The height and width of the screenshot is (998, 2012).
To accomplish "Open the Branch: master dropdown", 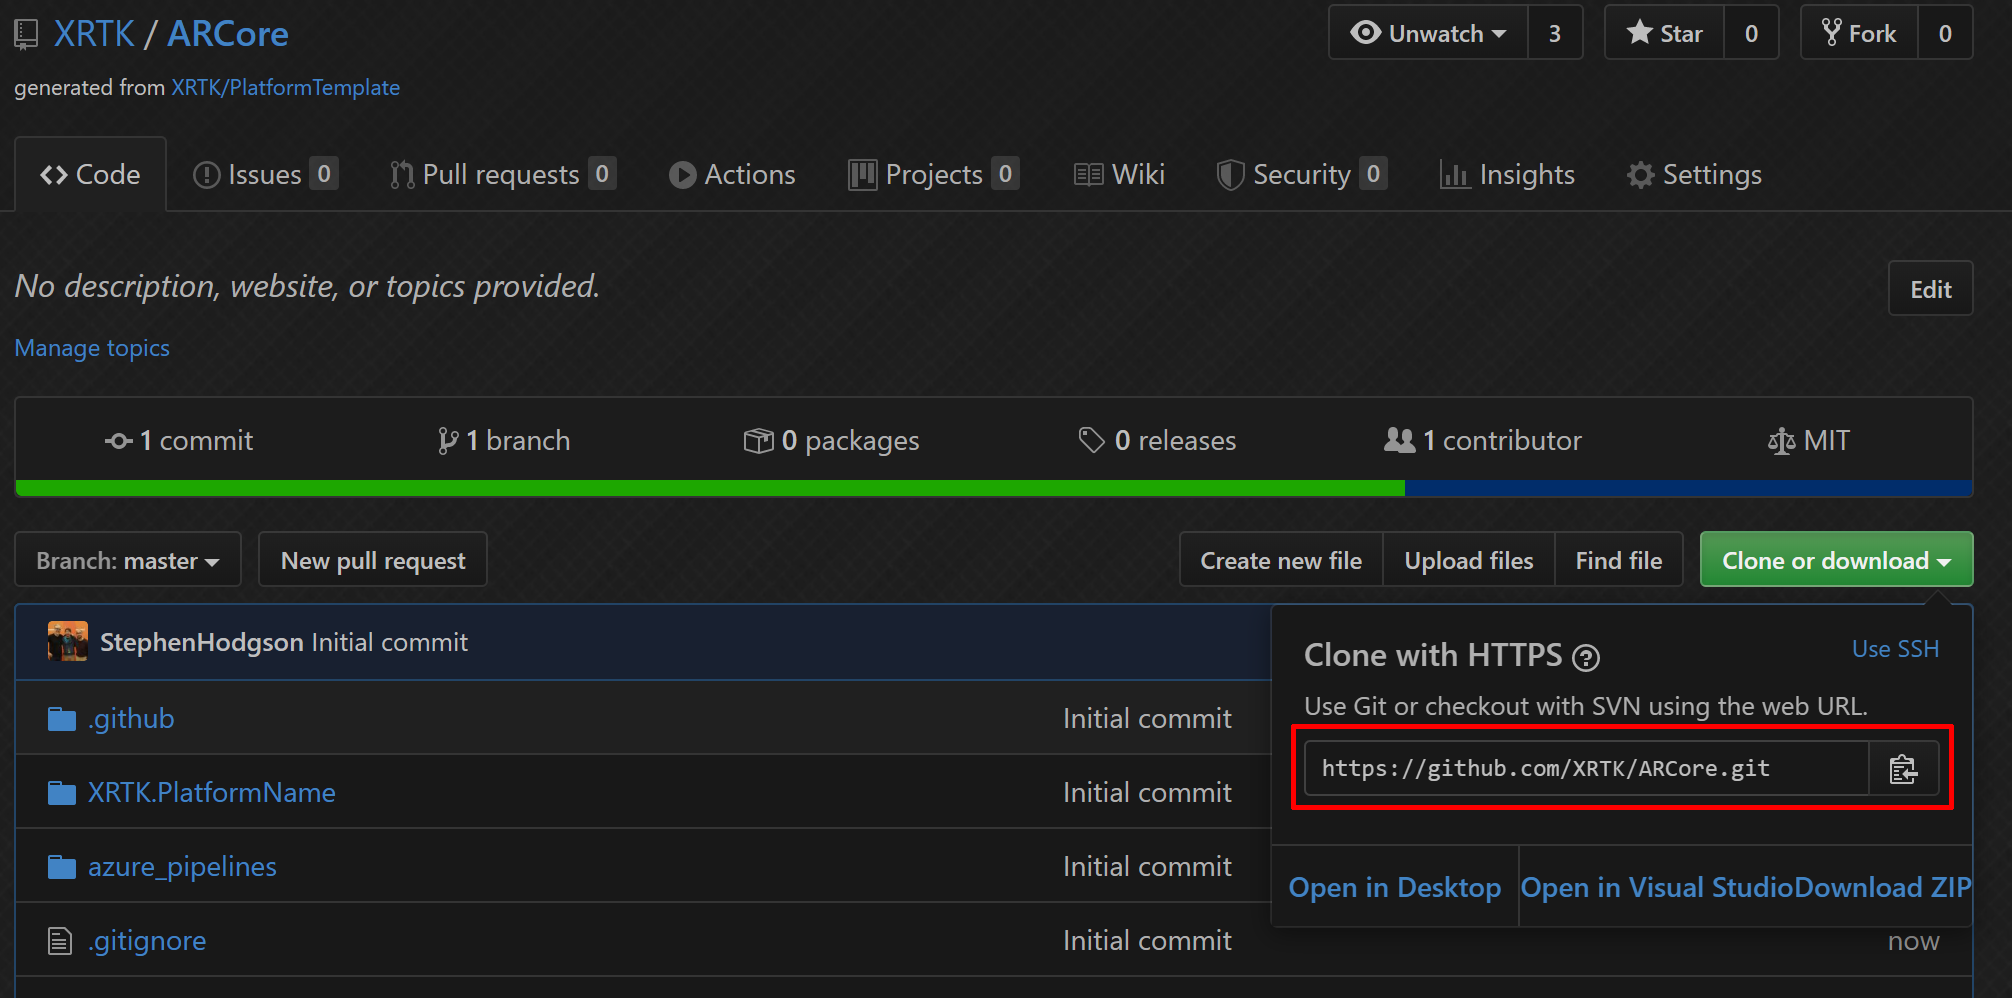I will [128, 561].
